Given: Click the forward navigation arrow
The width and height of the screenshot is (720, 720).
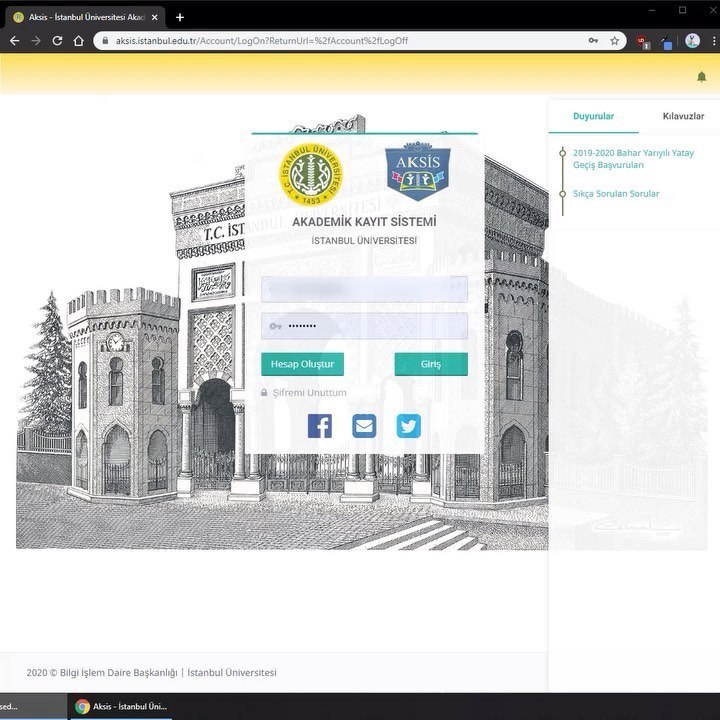Looking at the screenshot, I should click(36, 41).
